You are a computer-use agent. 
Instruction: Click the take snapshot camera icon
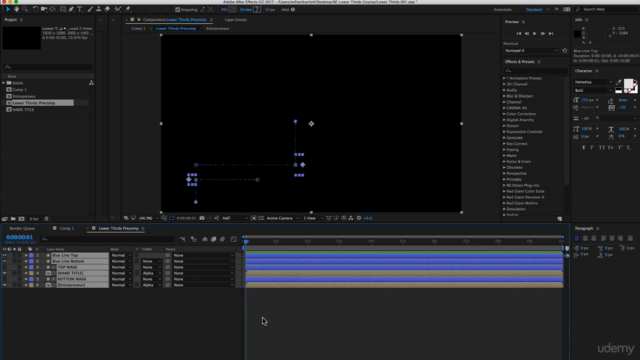pyautogui.click(x=202, y=218)
